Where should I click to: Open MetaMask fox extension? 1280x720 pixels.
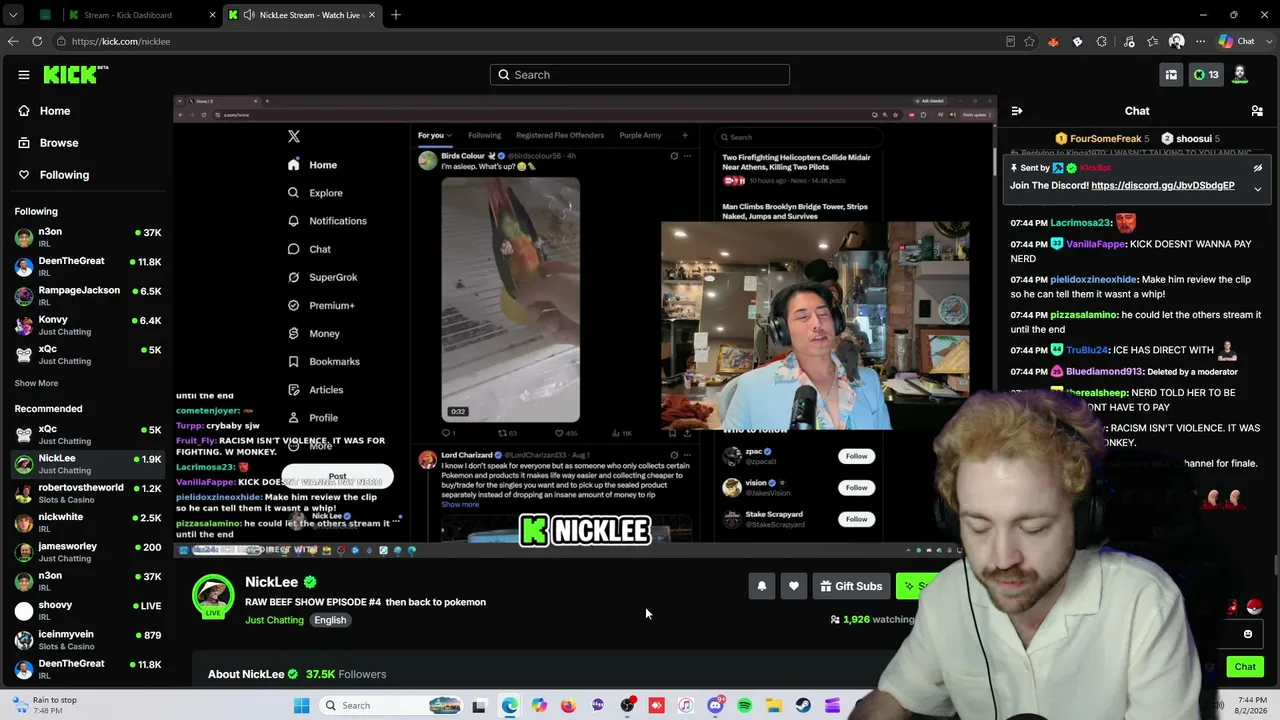coord(1053,41)
